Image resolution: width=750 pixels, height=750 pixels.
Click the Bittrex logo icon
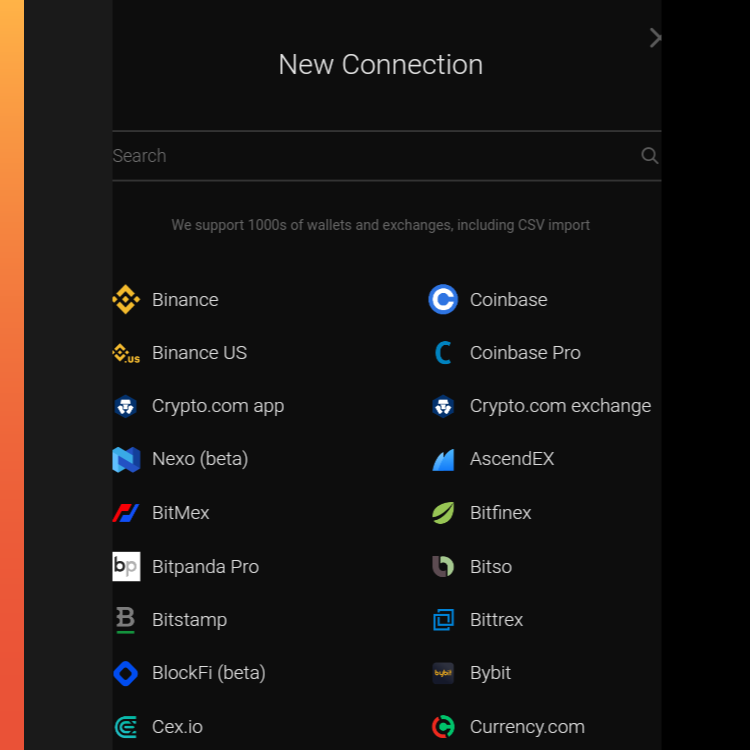pos(443,620)
